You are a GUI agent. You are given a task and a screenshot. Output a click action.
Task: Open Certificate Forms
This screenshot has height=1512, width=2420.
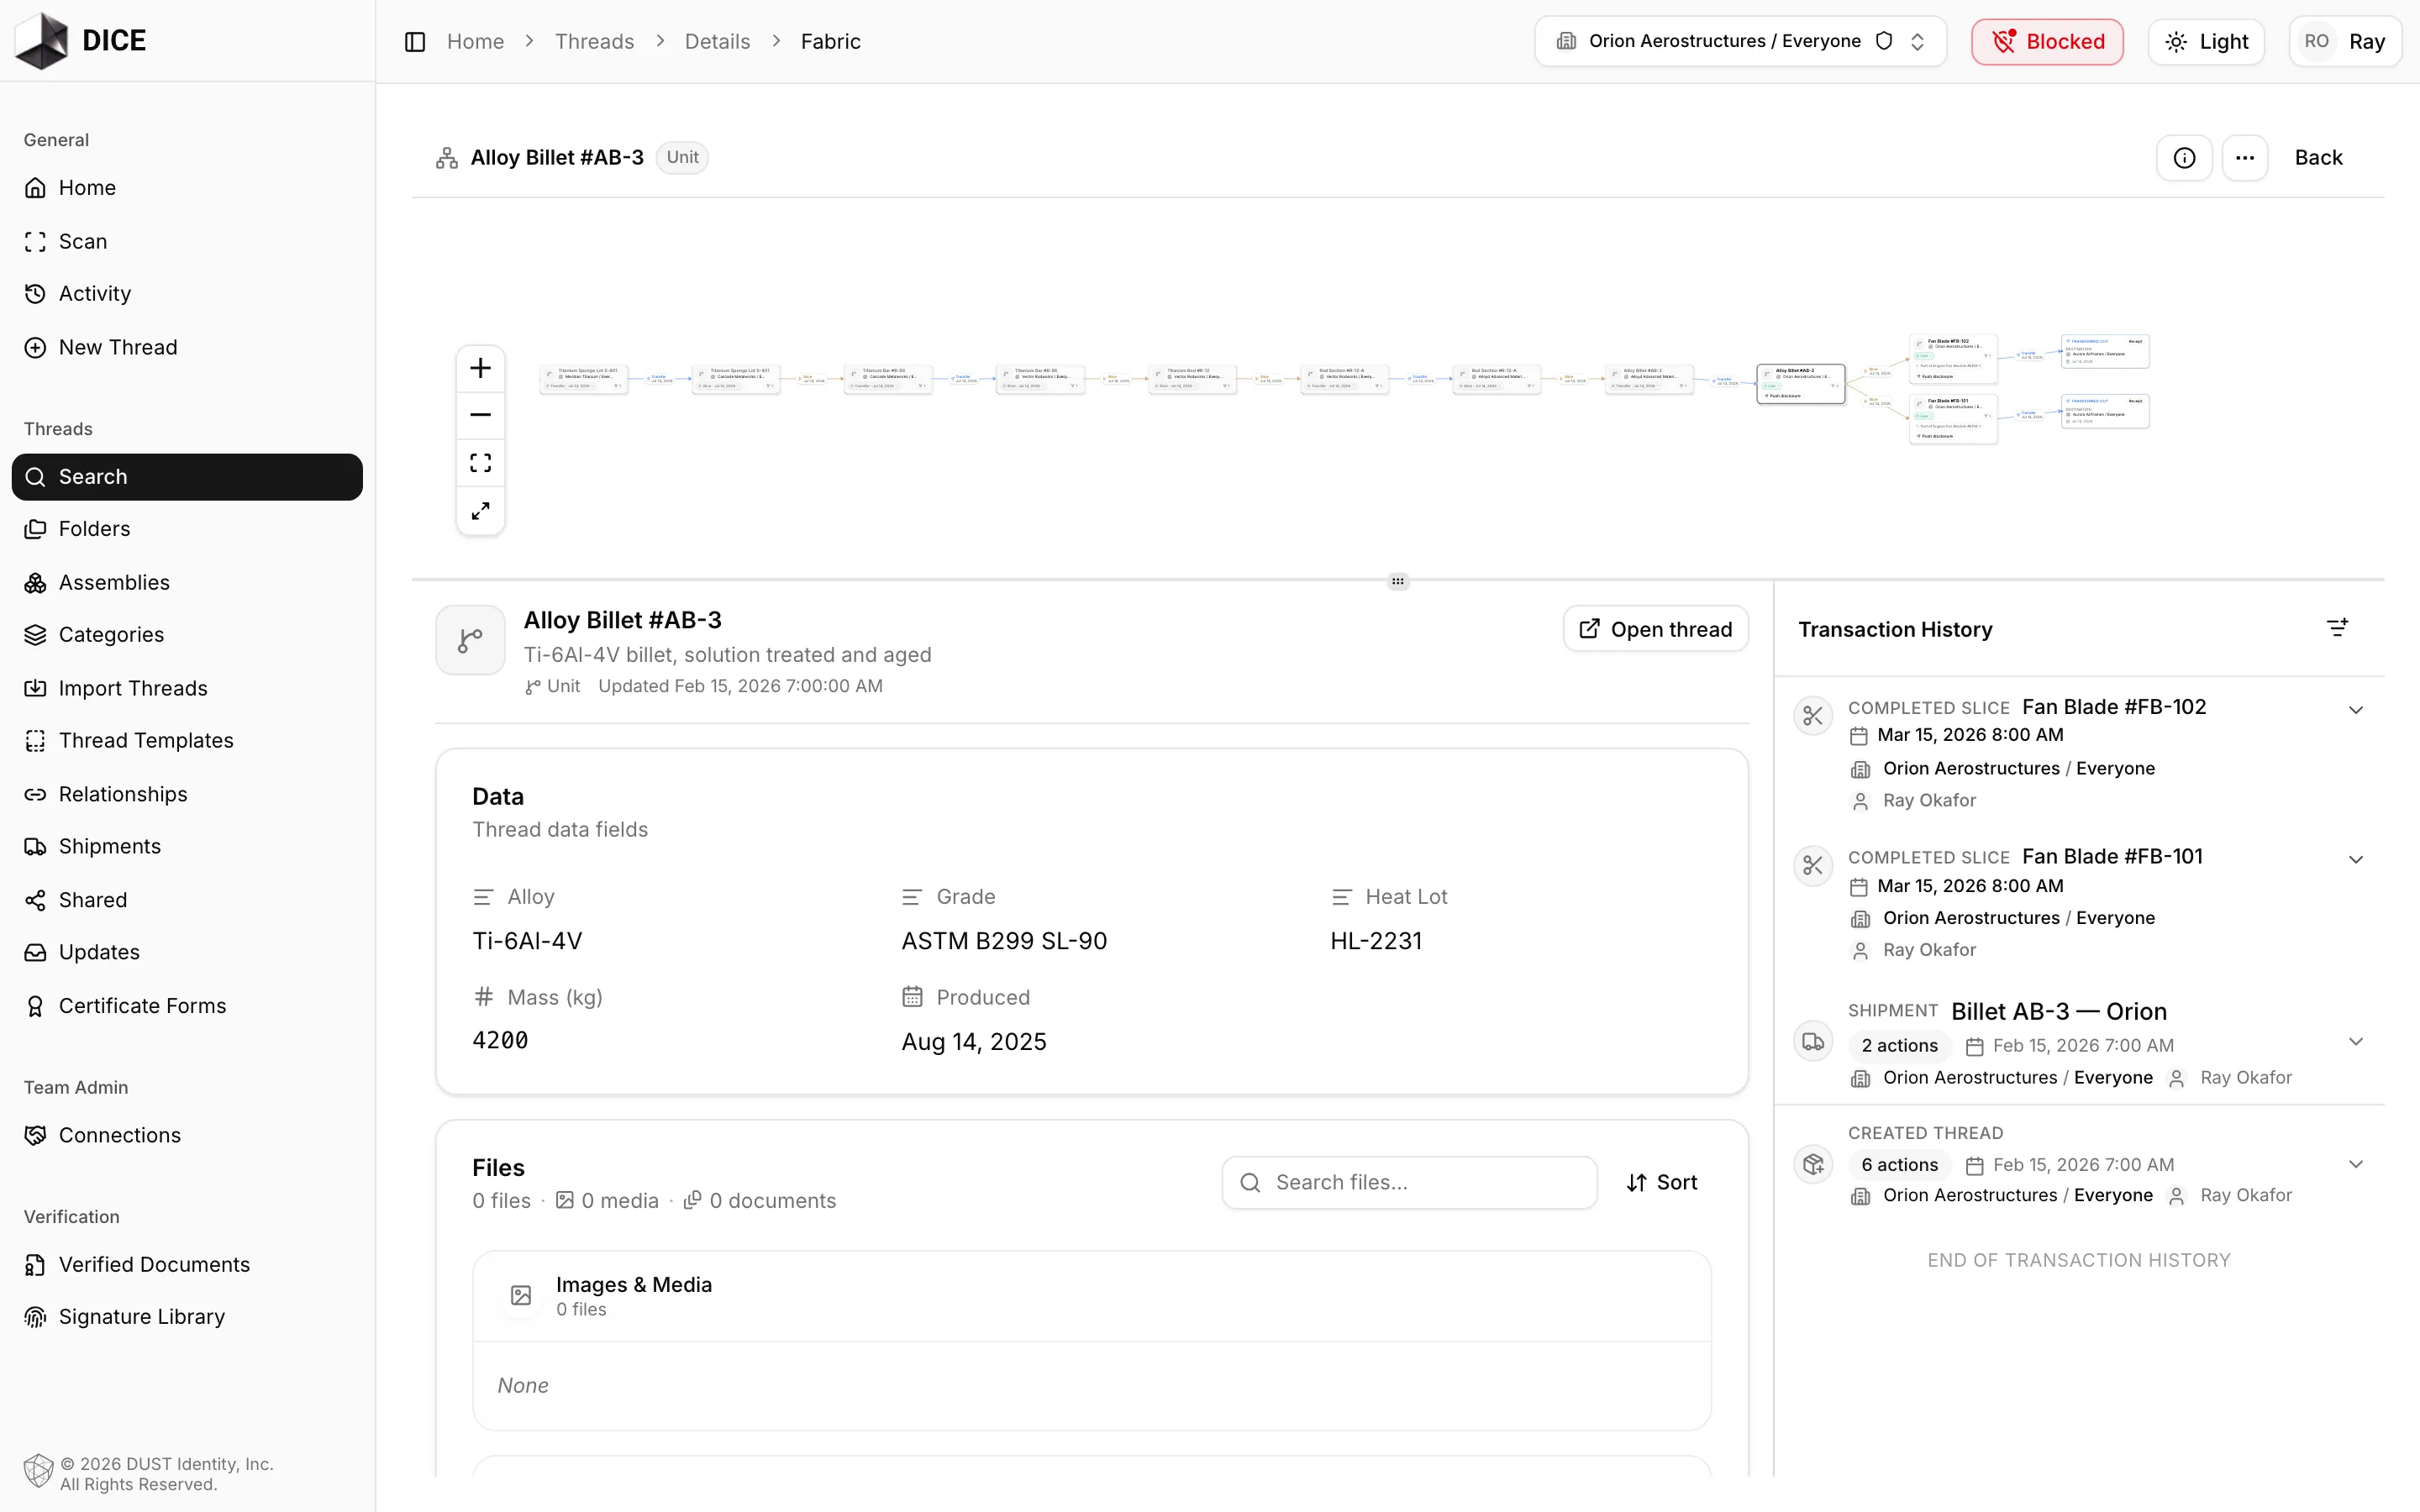tap(187, 1006)
